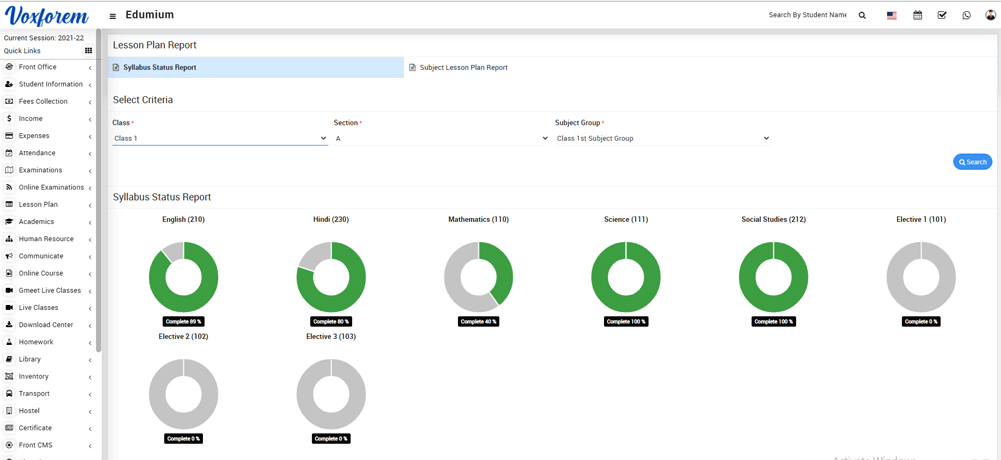Open the user profile avatar
Viewport: 1001px width, 460px height.
click(x=991, y=16)
